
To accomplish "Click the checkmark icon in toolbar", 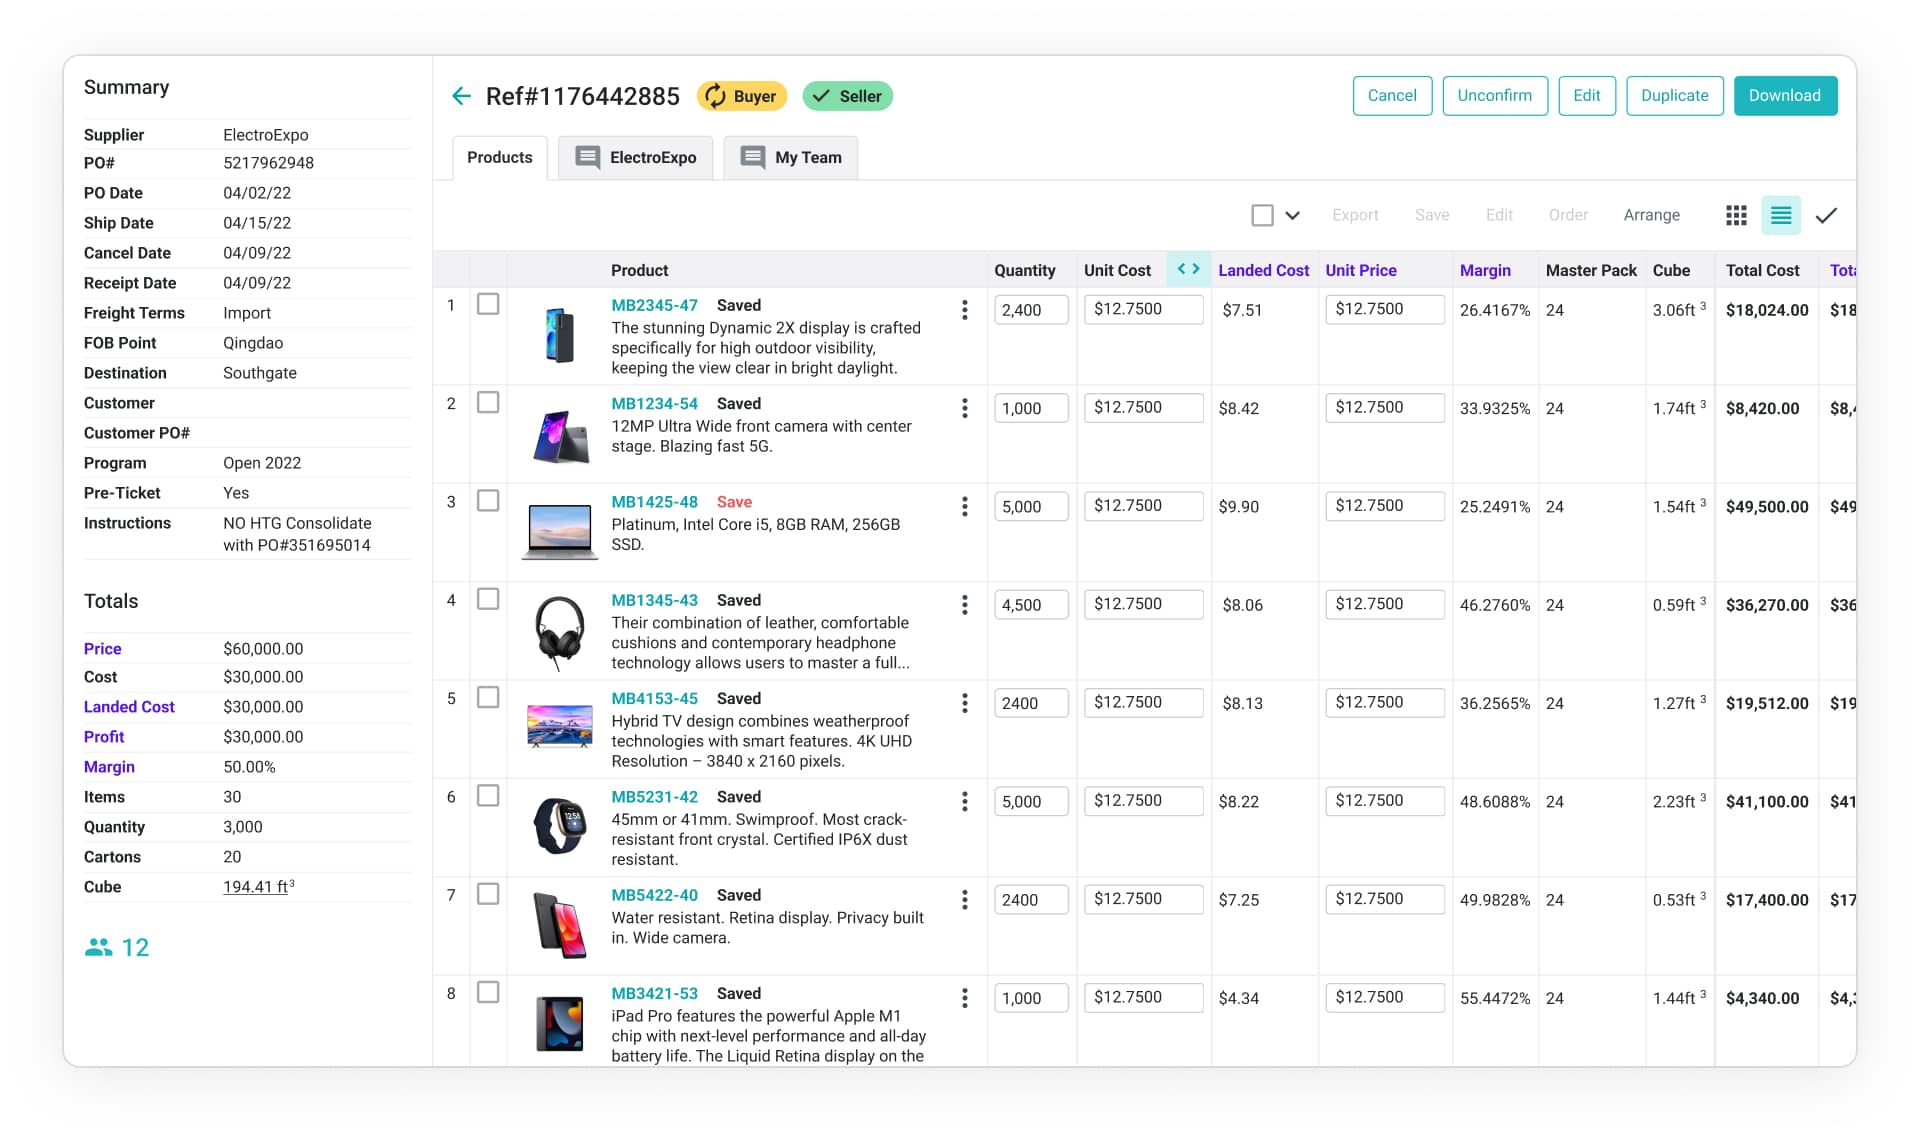I will [1826, 215].
